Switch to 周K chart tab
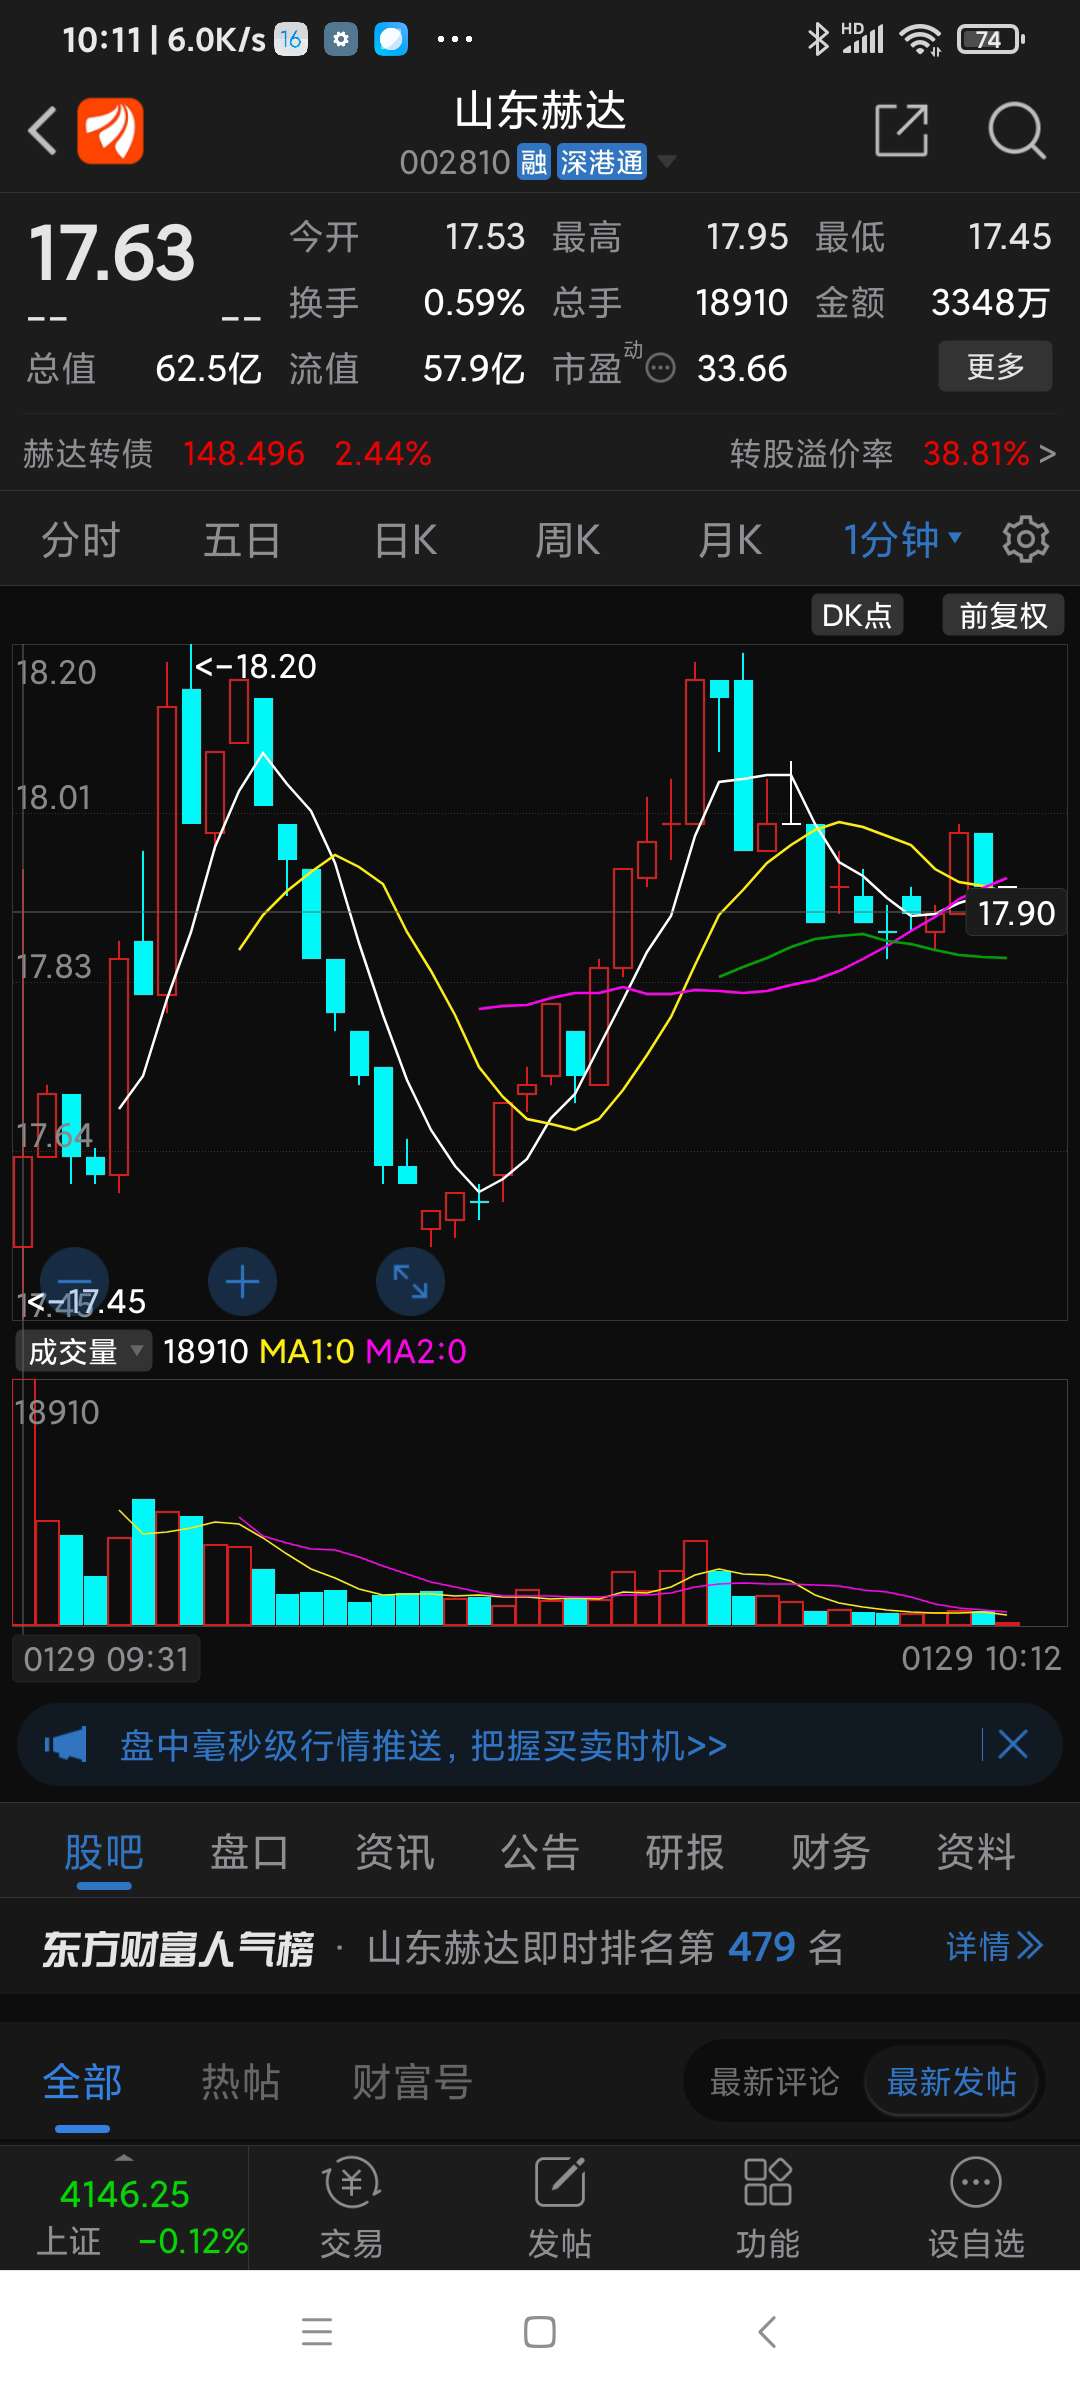Viewport: 1080px width, 2400px height. (x=568, y=540)
